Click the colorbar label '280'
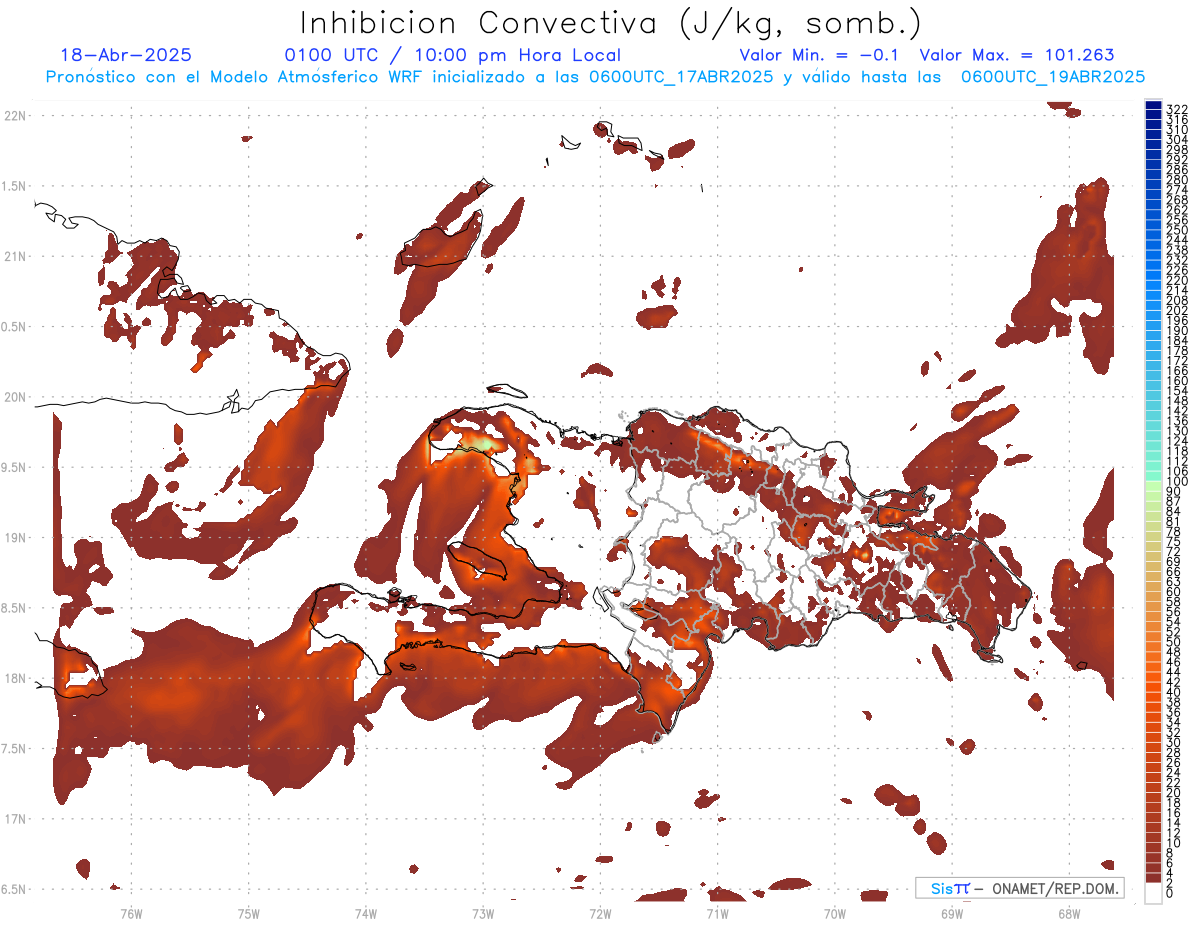This screenshot has width=1200, height=927. coord(1177,179)
